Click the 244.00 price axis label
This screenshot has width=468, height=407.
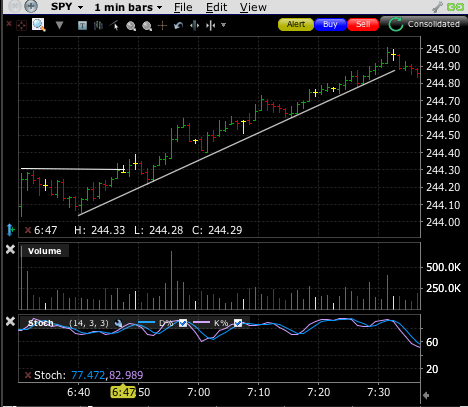(443, 222)
